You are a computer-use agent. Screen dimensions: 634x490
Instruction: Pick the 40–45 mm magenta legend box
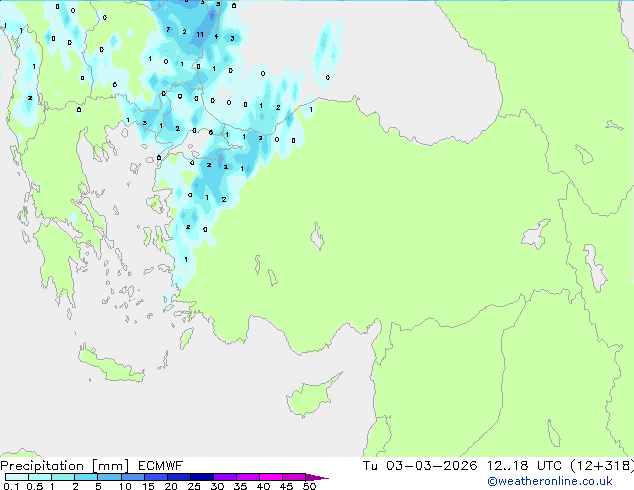(271, 477)
